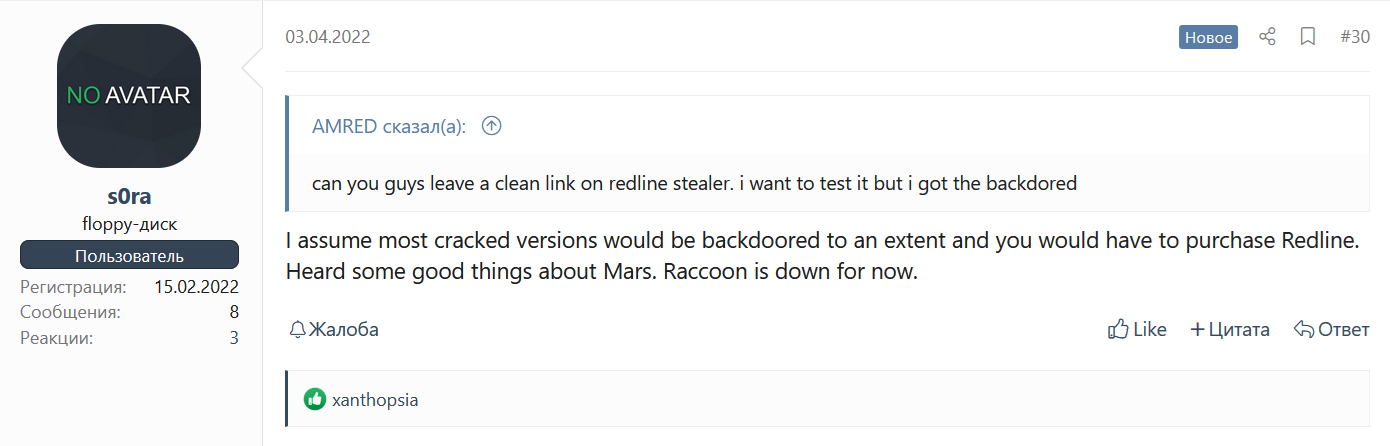Image resolution: width=1390 pixels, height=446 pixels.
Task: Open the post number #30 link
Action: (x=1355, y=37)
